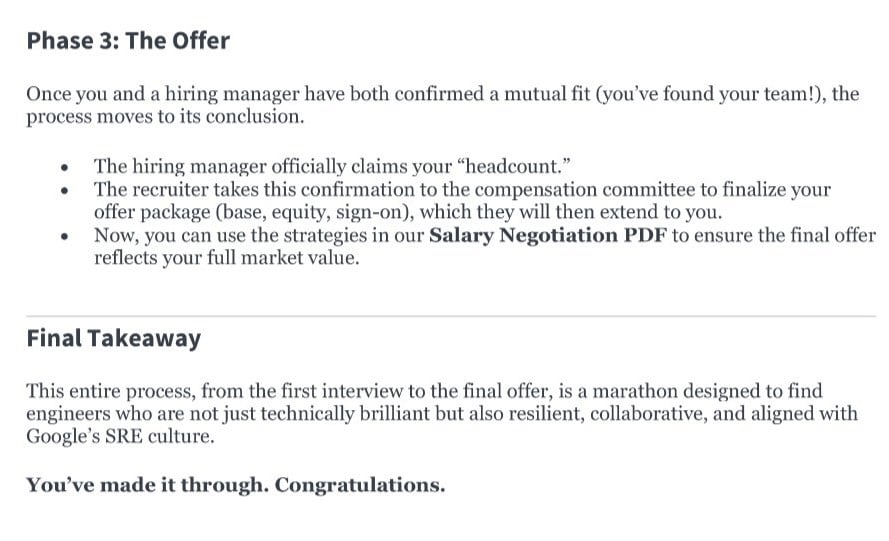
Task: Click the bold word "Congratulations."
Action: click(360, 485)
